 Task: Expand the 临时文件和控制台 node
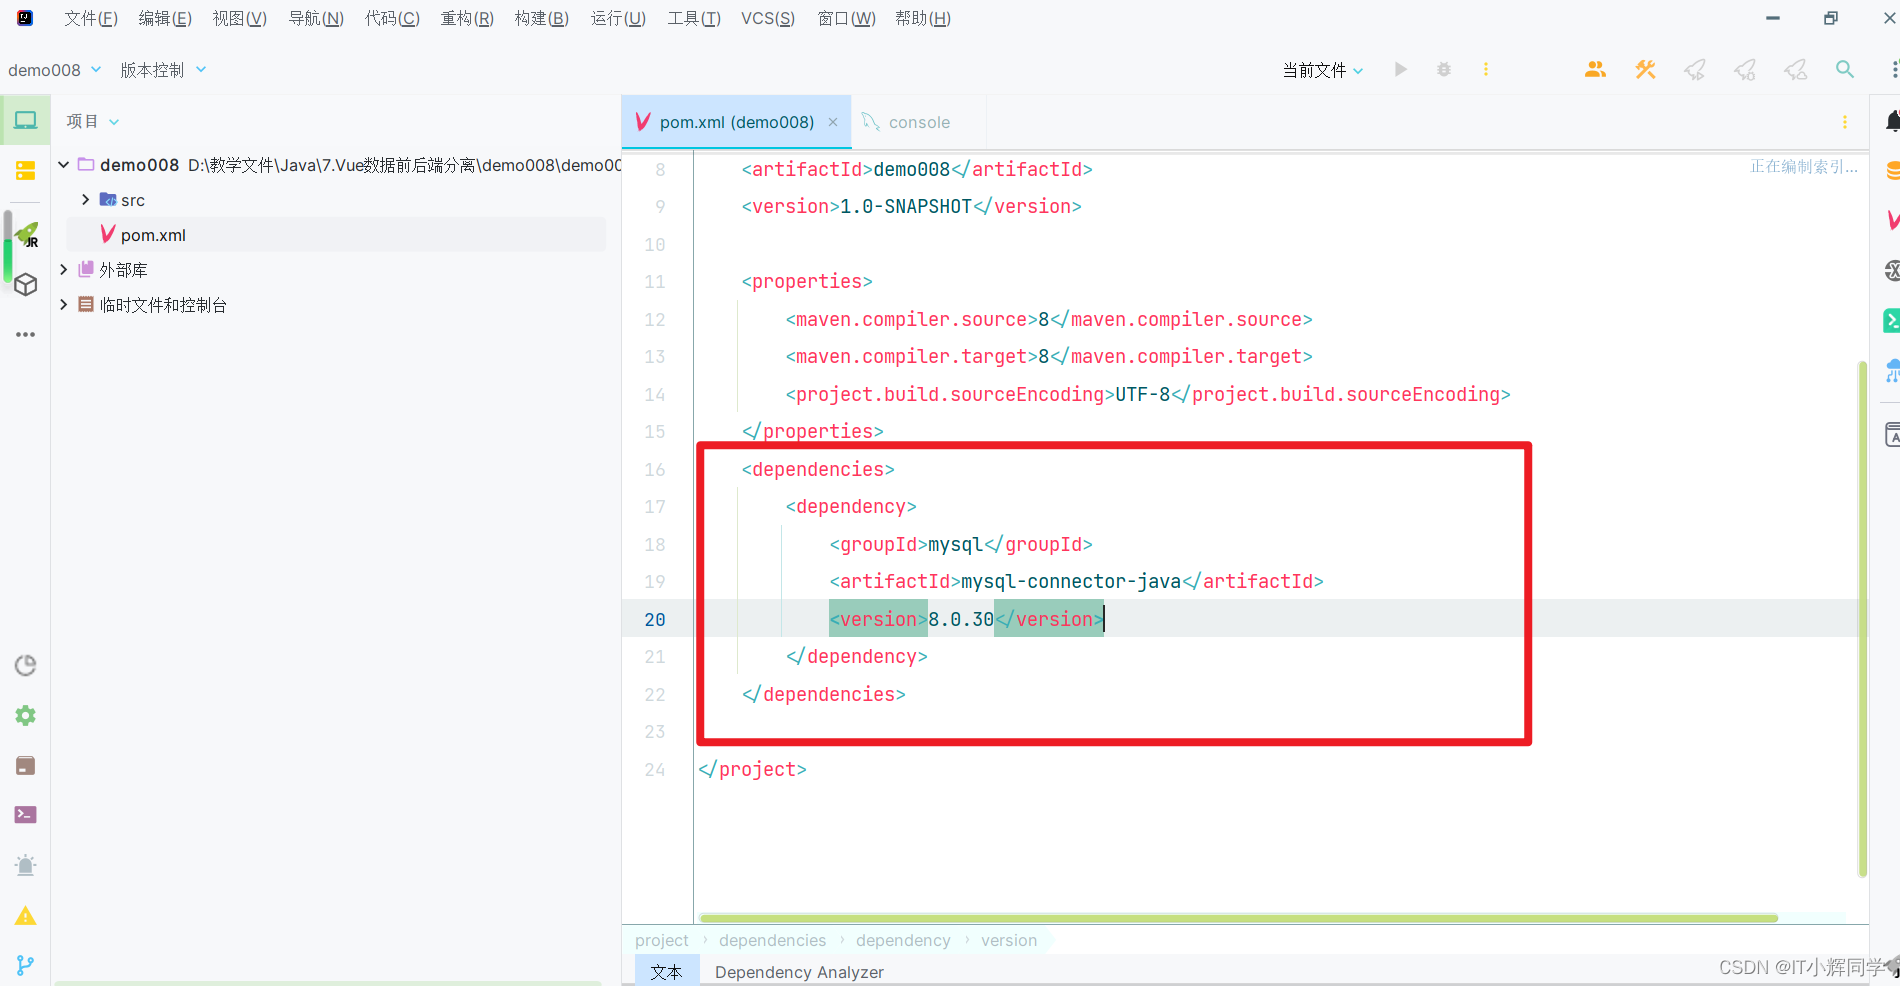coord(64,305)
